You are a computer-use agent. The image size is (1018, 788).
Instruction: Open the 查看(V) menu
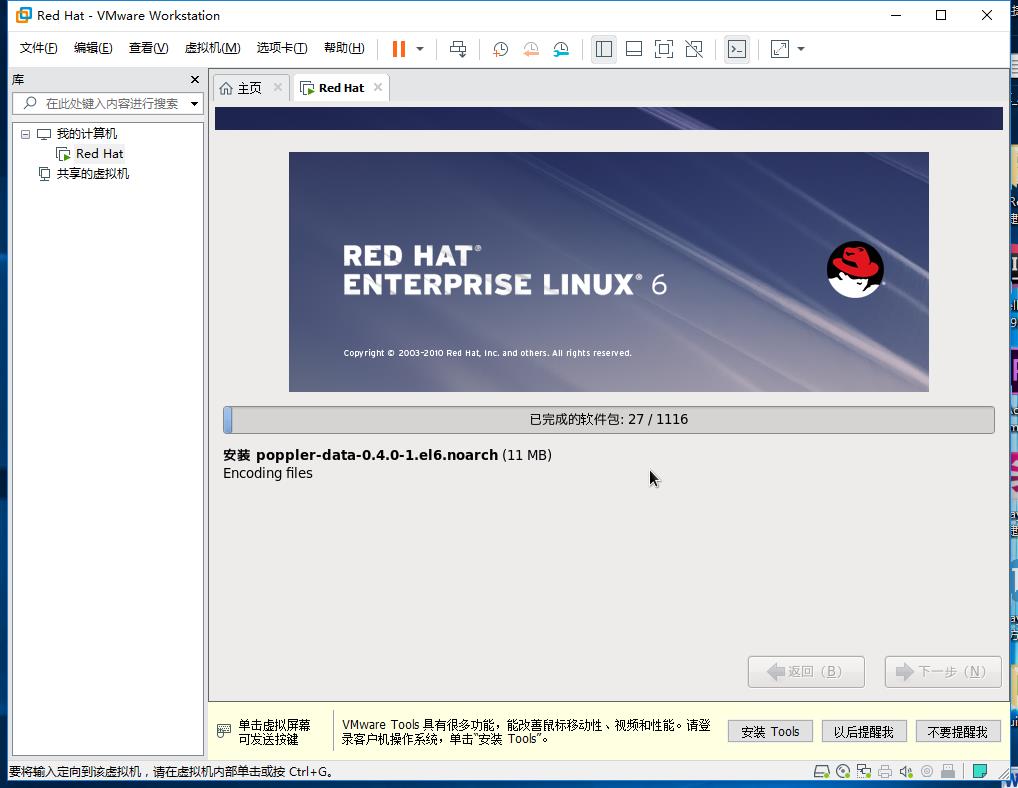[148, 48]
